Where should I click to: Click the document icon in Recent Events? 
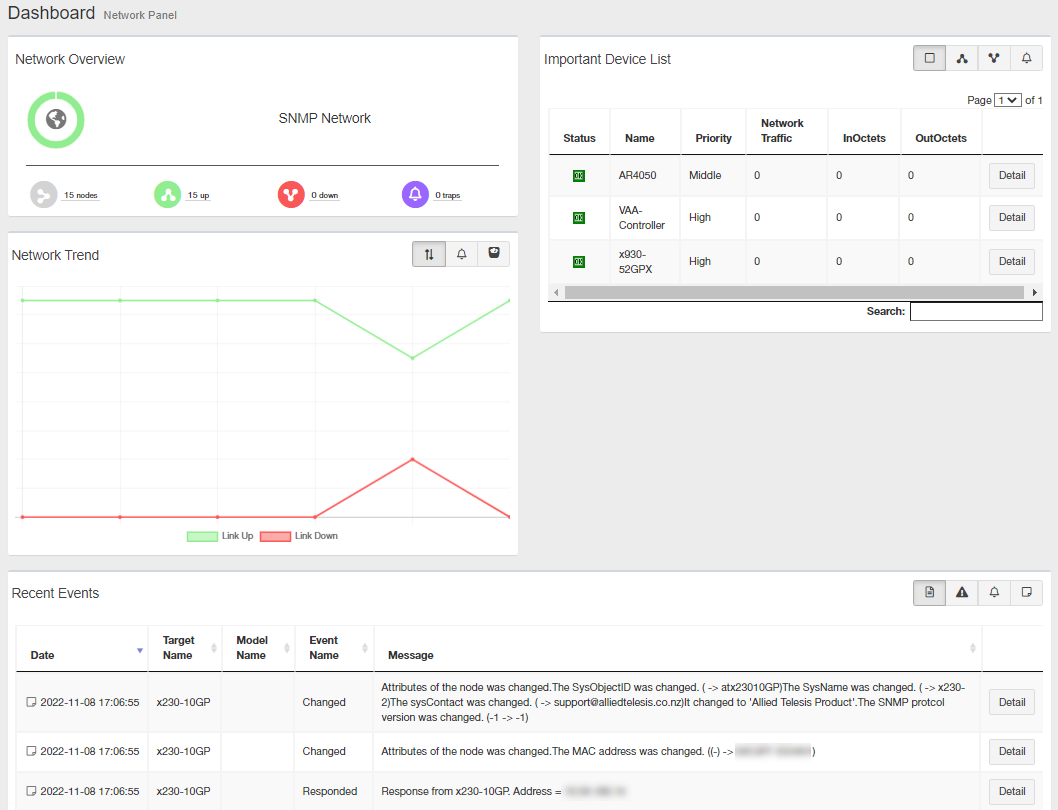(929, 593)
